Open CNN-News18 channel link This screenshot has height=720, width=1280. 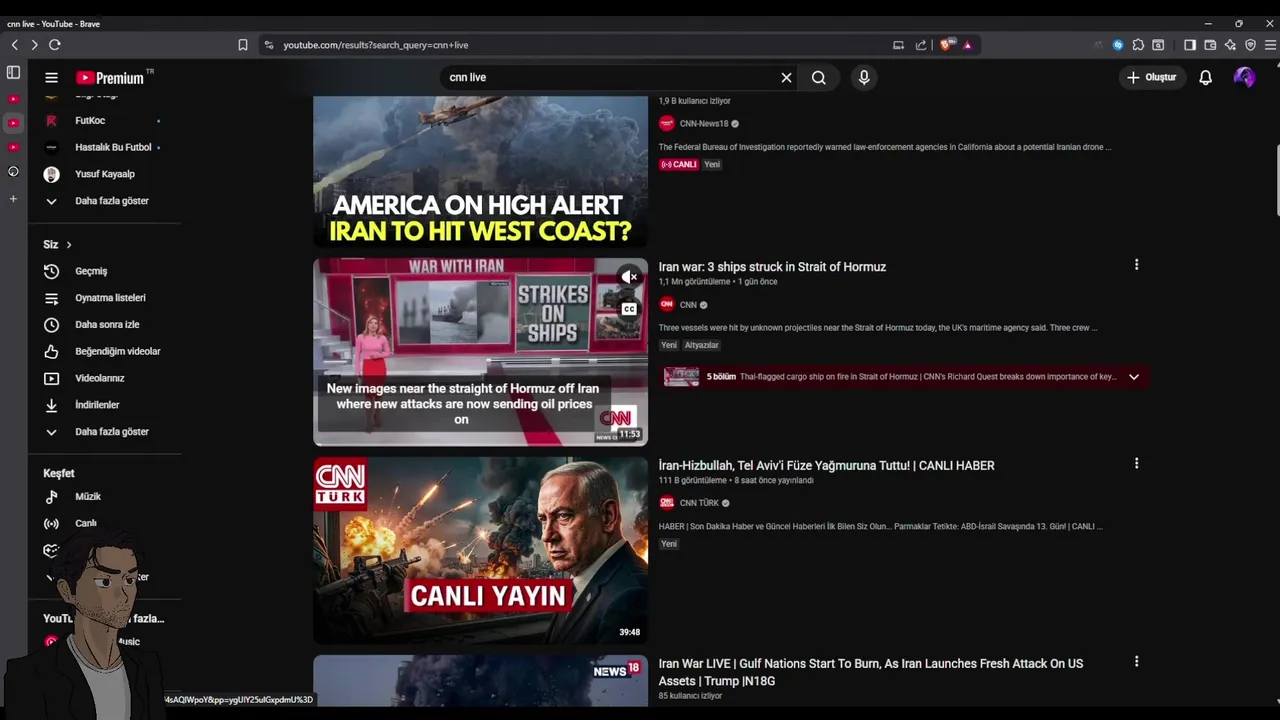(x=704, y=124)
